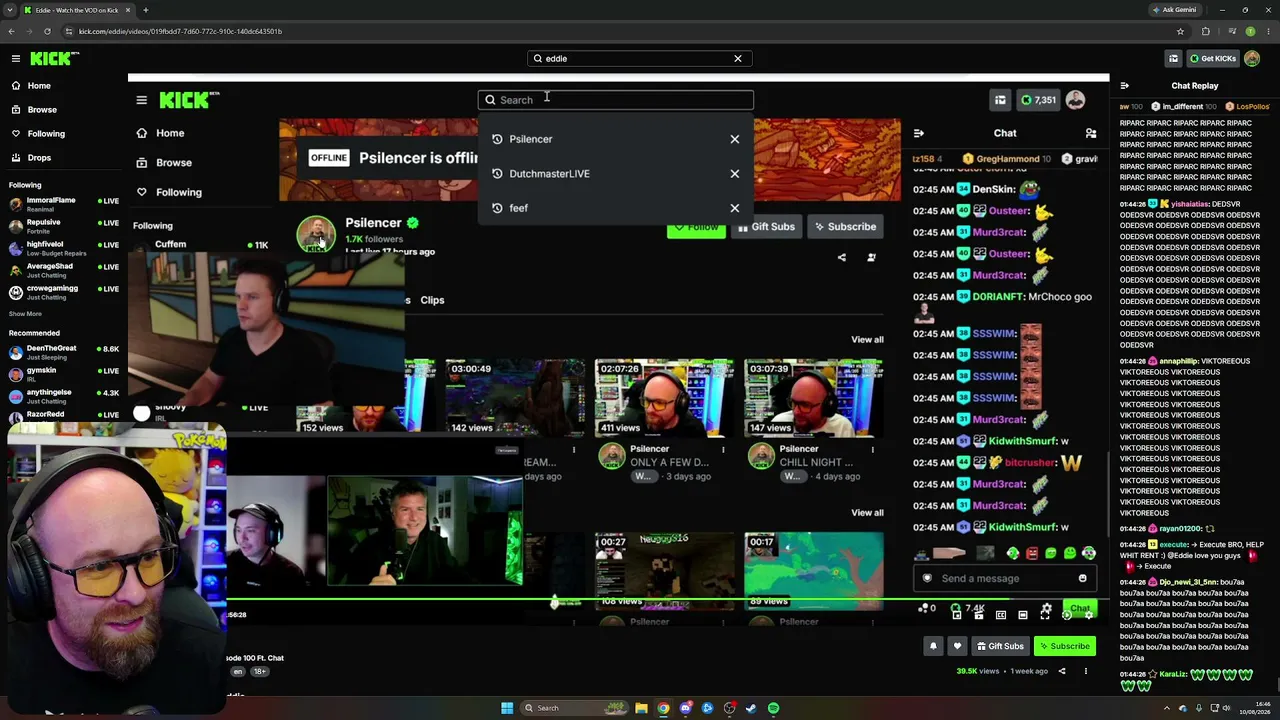Remove 'DutchmasterLIVE' from recent searches
1280x720 pixels.
735,174
